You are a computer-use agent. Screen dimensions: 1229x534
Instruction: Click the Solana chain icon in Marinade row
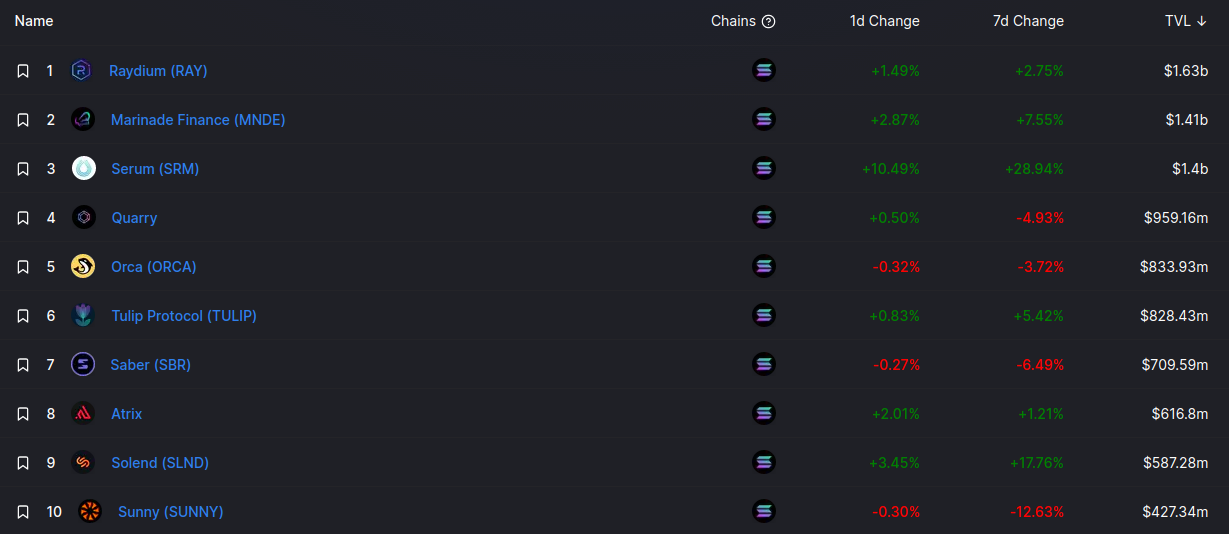pos(764,120)
